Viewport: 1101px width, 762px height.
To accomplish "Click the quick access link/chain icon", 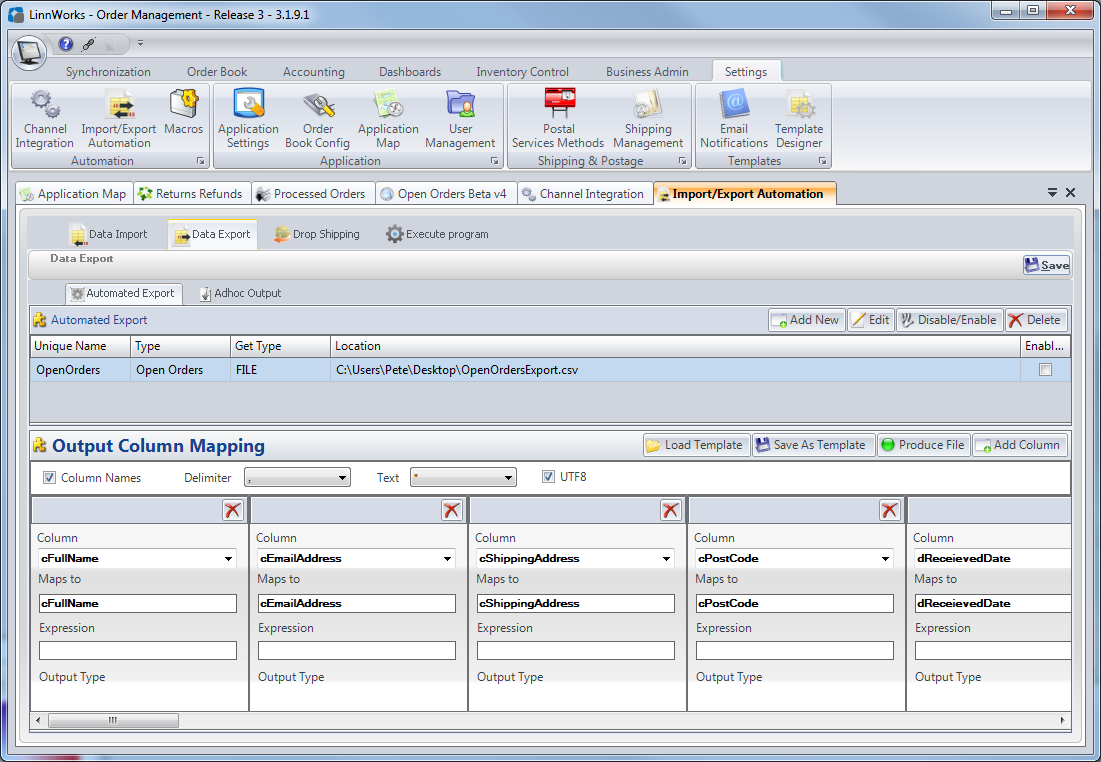I will [88, 44].
